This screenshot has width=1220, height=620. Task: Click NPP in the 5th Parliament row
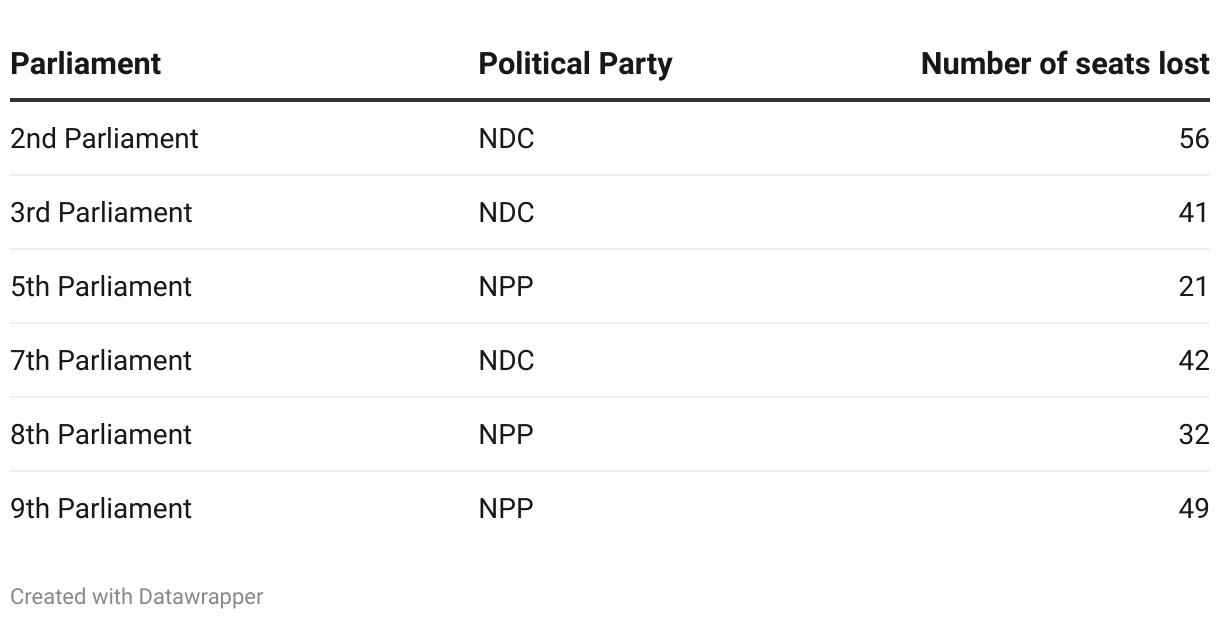[x=506, y=286]
